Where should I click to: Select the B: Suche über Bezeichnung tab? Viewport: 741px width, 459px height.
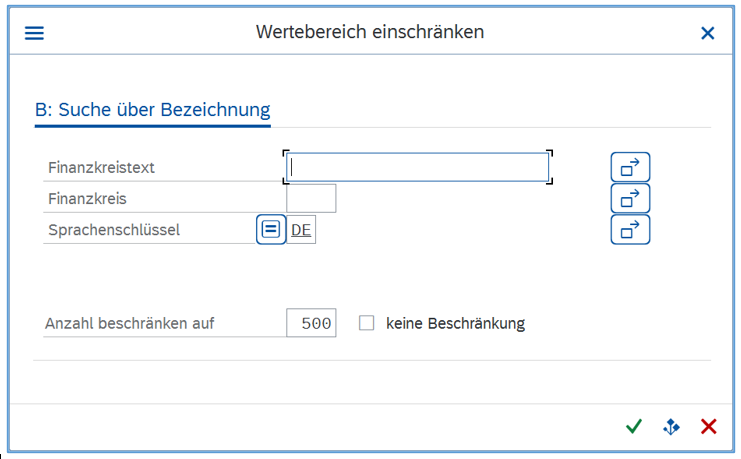[152, 110]
